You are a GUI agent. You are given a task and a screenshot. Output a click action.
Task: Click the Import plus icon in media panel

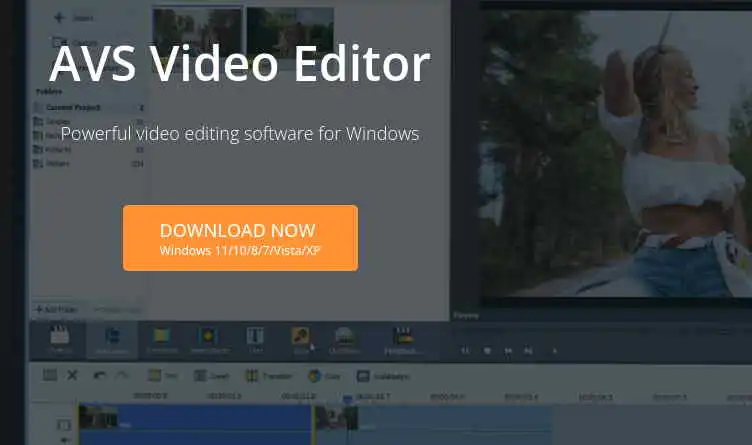pos(59,18)
